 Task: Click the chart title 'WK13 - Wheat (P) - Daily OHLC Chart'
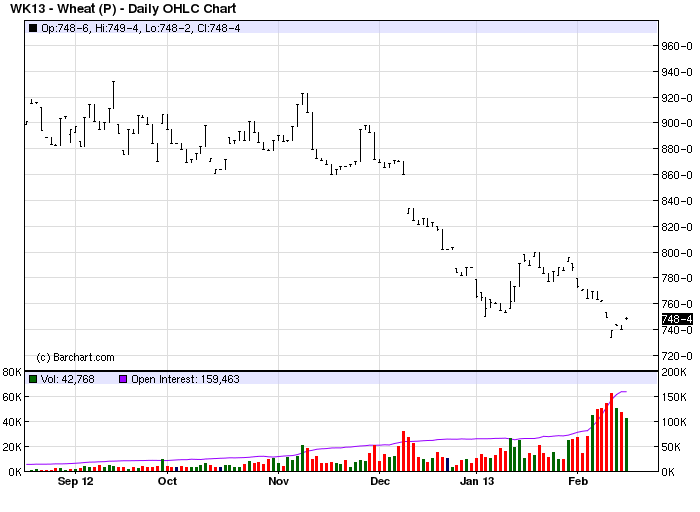(x=123, y=8)
